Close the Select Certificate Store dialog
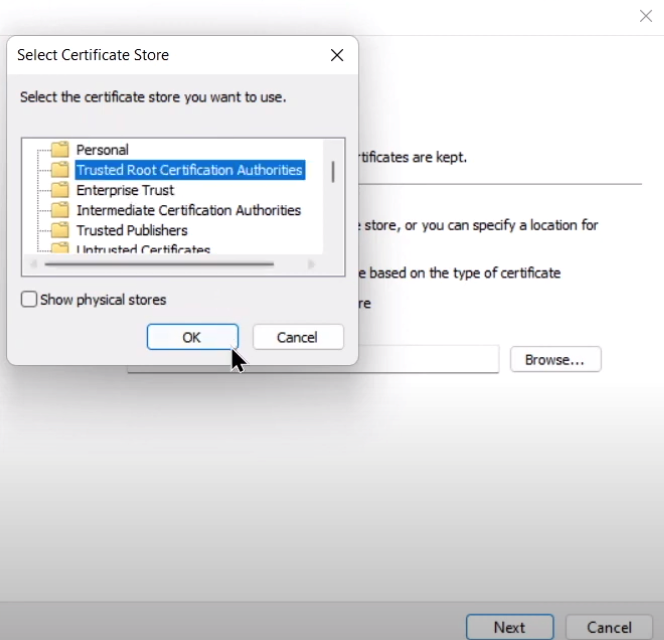The width and height of the screenshot is (664, 640). (337, 55)
